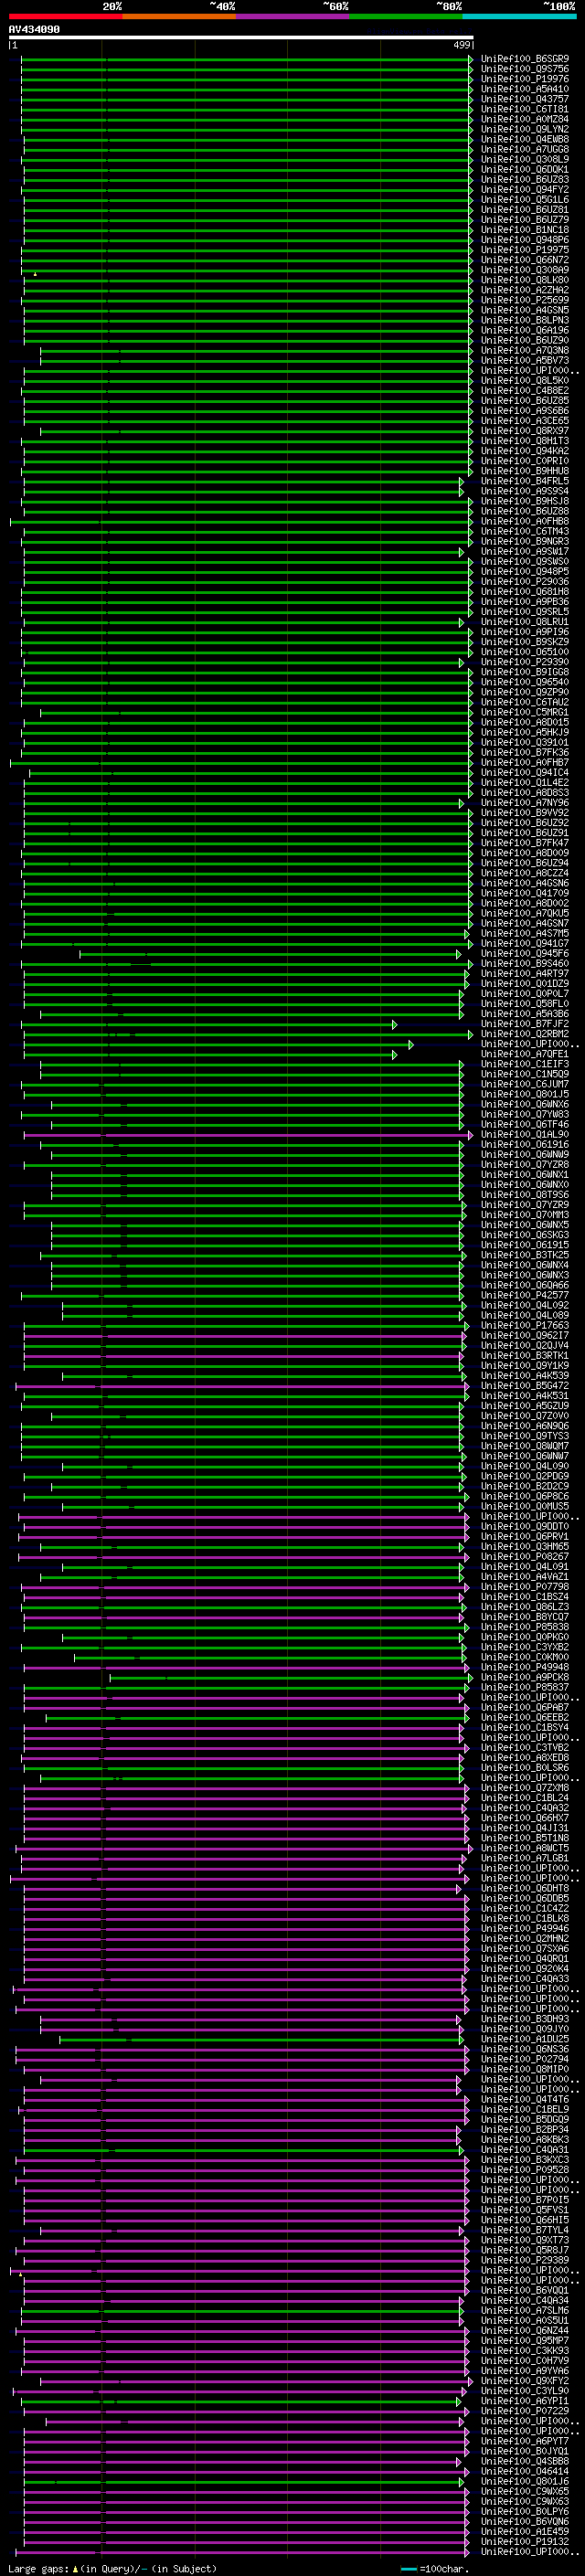Select hit label UniRef100_P07798
This screenshot has height=2576, width=585.
[x=525, y=1587]
